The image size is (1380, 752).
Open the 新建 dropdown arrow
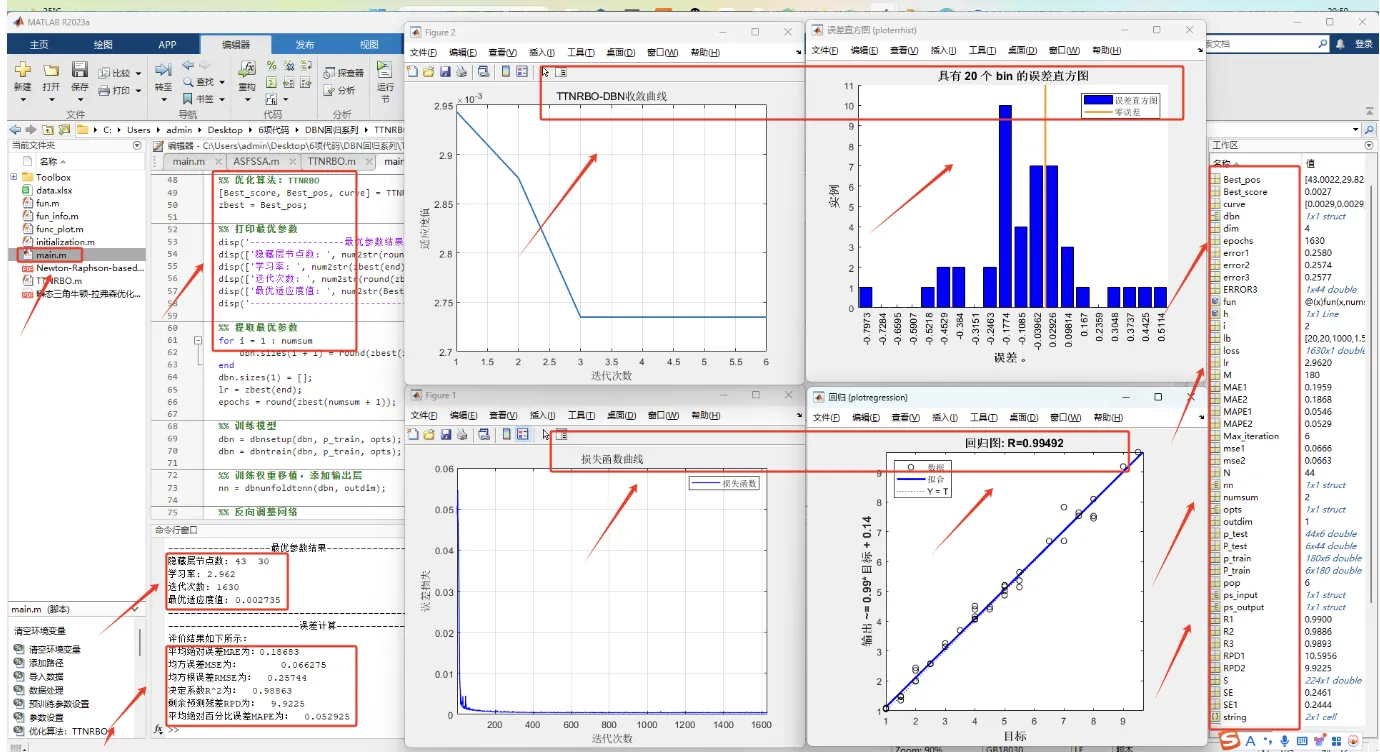click(x=22, y=98)
